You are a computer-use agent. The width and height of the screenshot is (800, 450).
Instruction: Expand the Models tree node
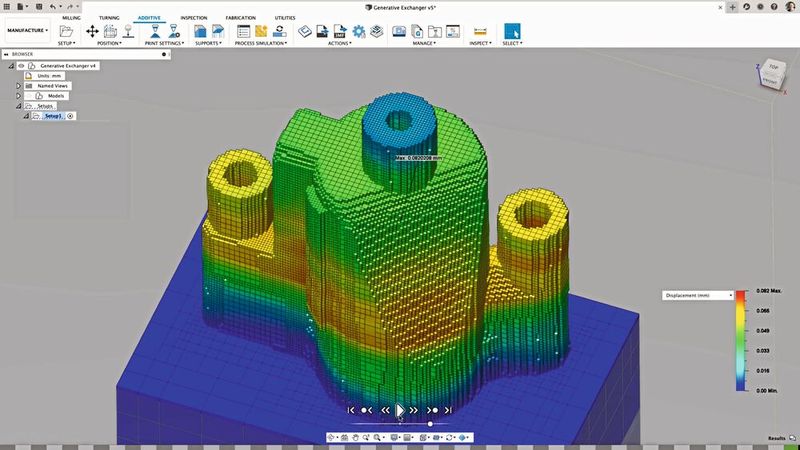pyautogui.click(x=18, y=96)
